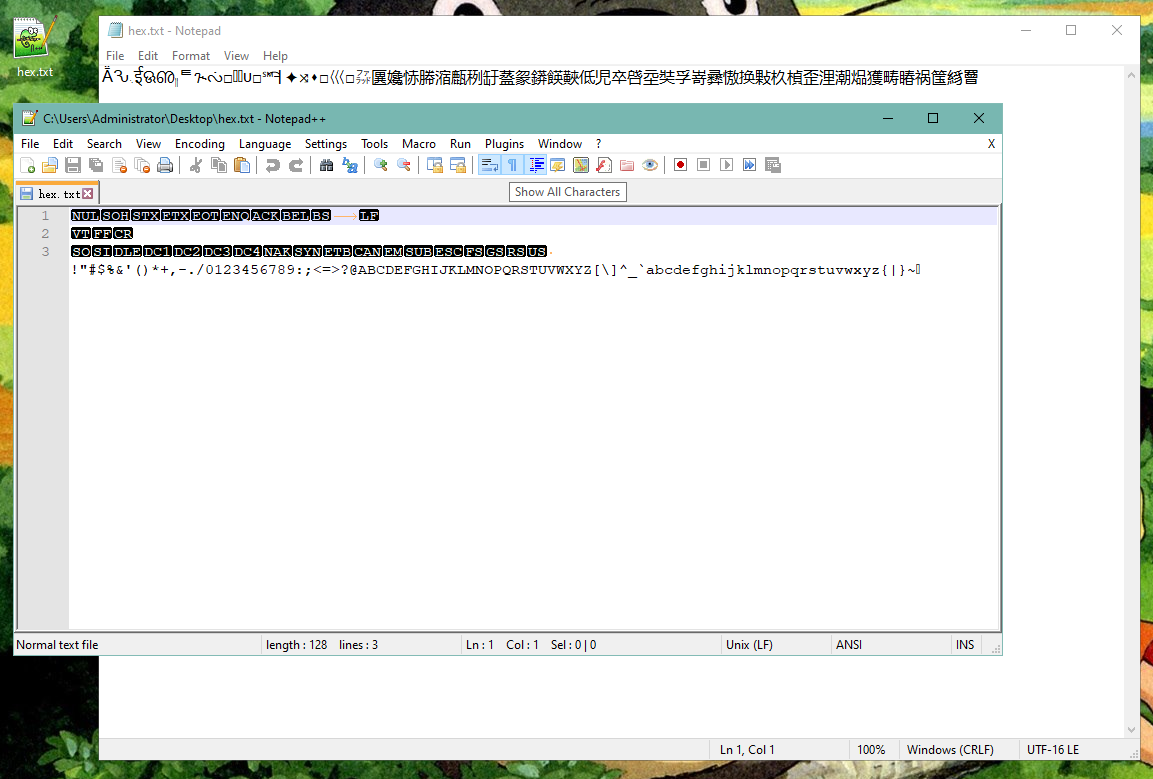Click the Ln : 1 Col : 1 status text
This screenshot has height=779, width=1153.
pyautogui.click(x=502, y=644)
